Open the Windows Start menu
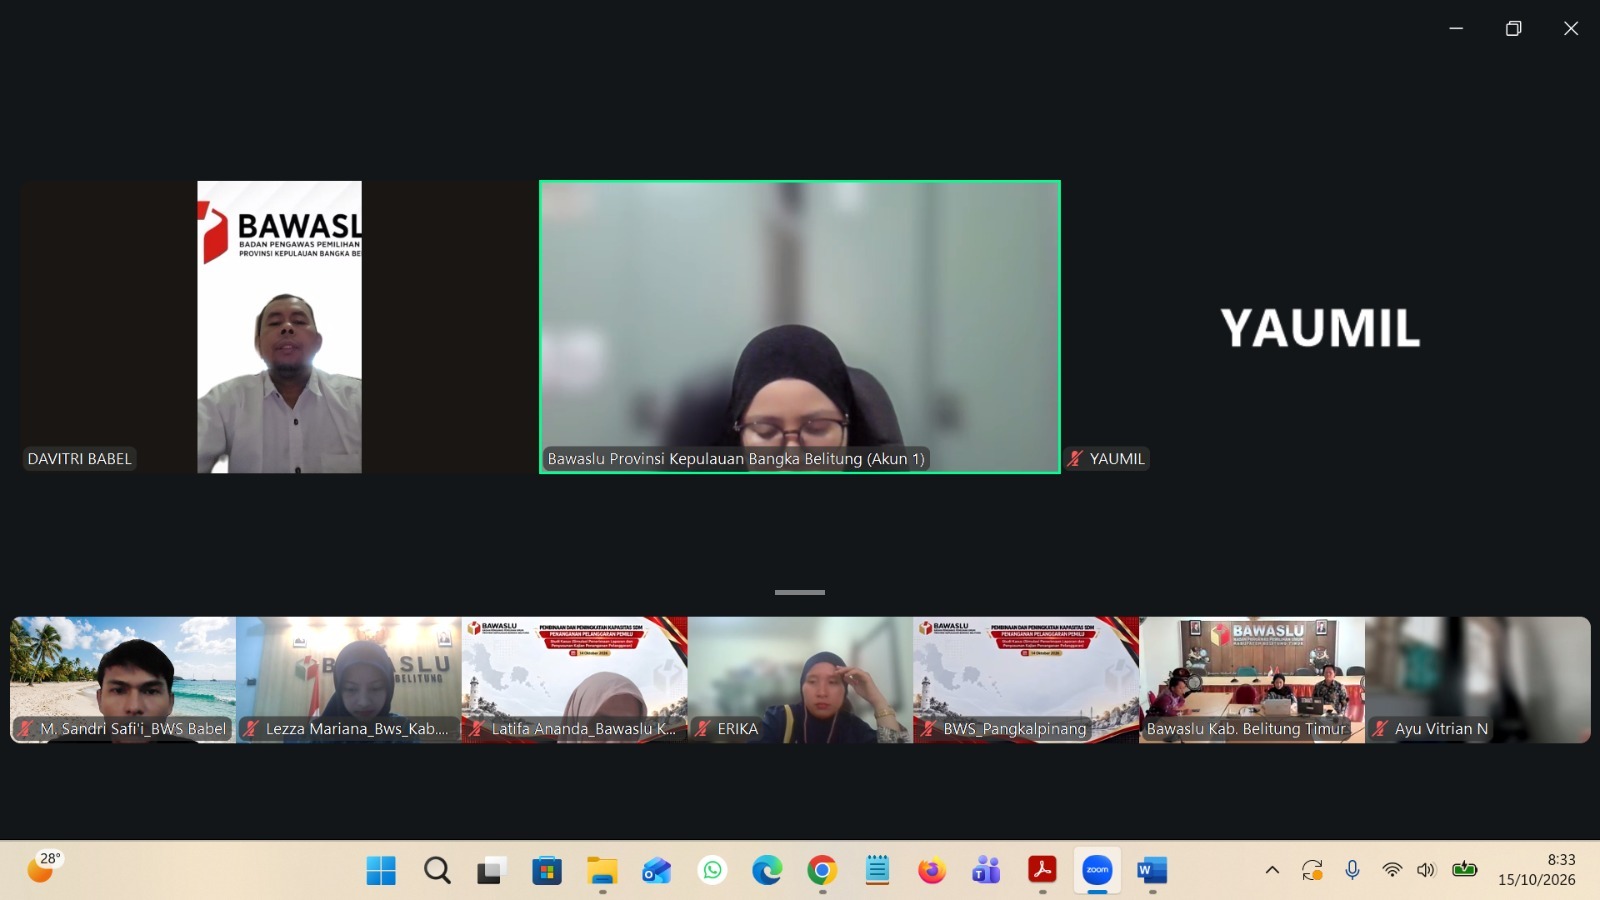1600x900 pixels. [x=381, y=871]
